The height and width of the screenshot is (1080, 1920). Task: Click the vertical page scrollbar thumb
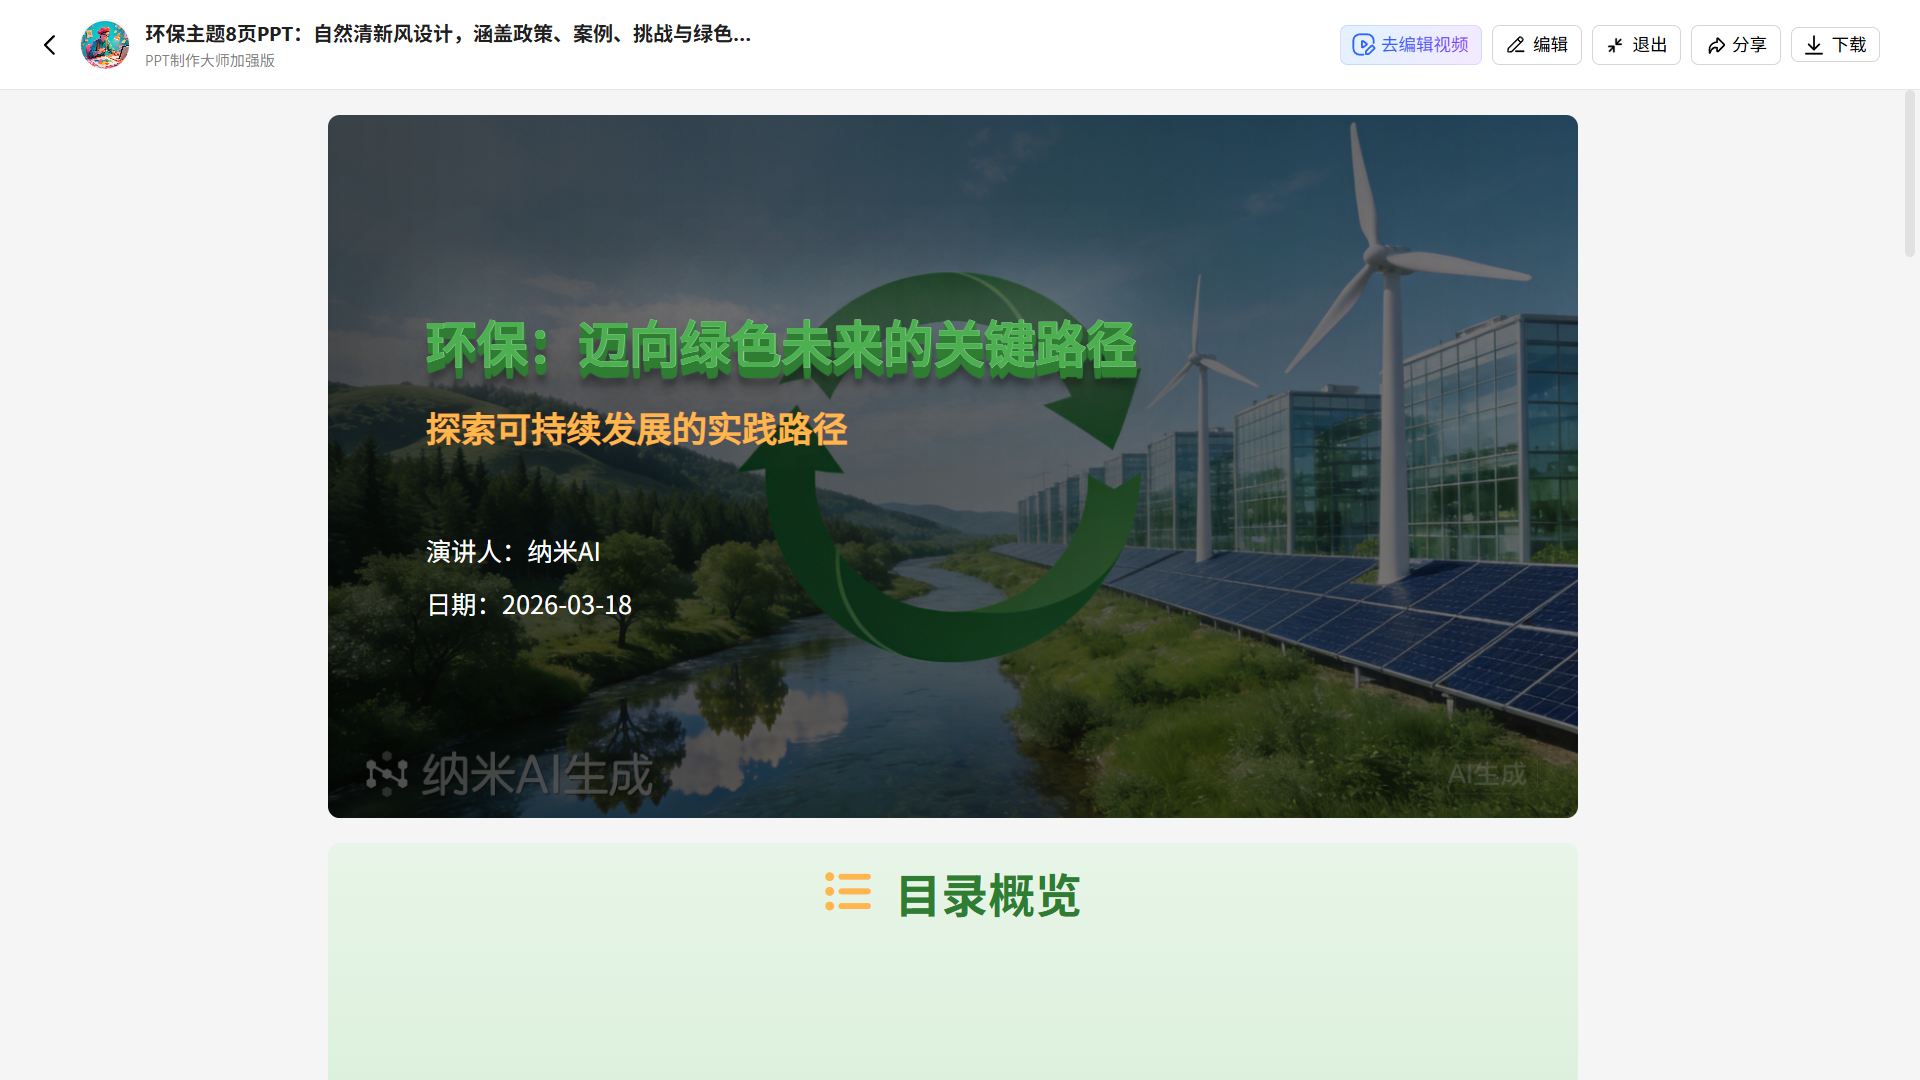click(1909, 173)
